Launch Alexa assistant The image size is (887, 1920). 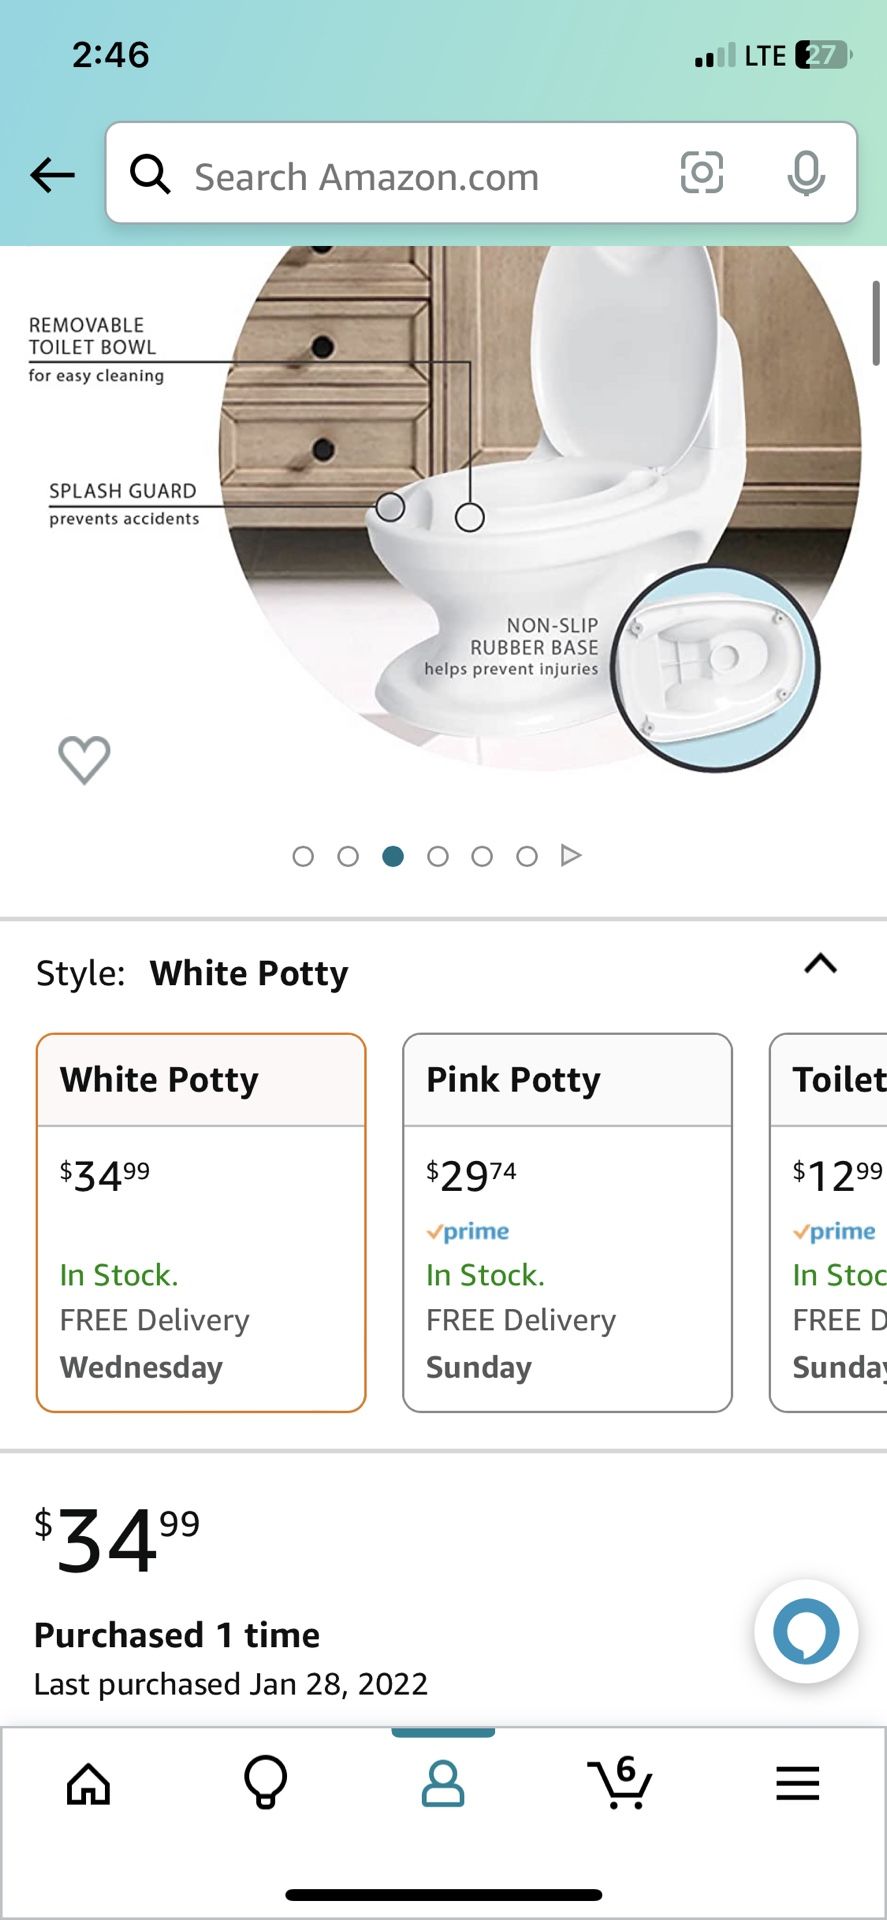805,1631
